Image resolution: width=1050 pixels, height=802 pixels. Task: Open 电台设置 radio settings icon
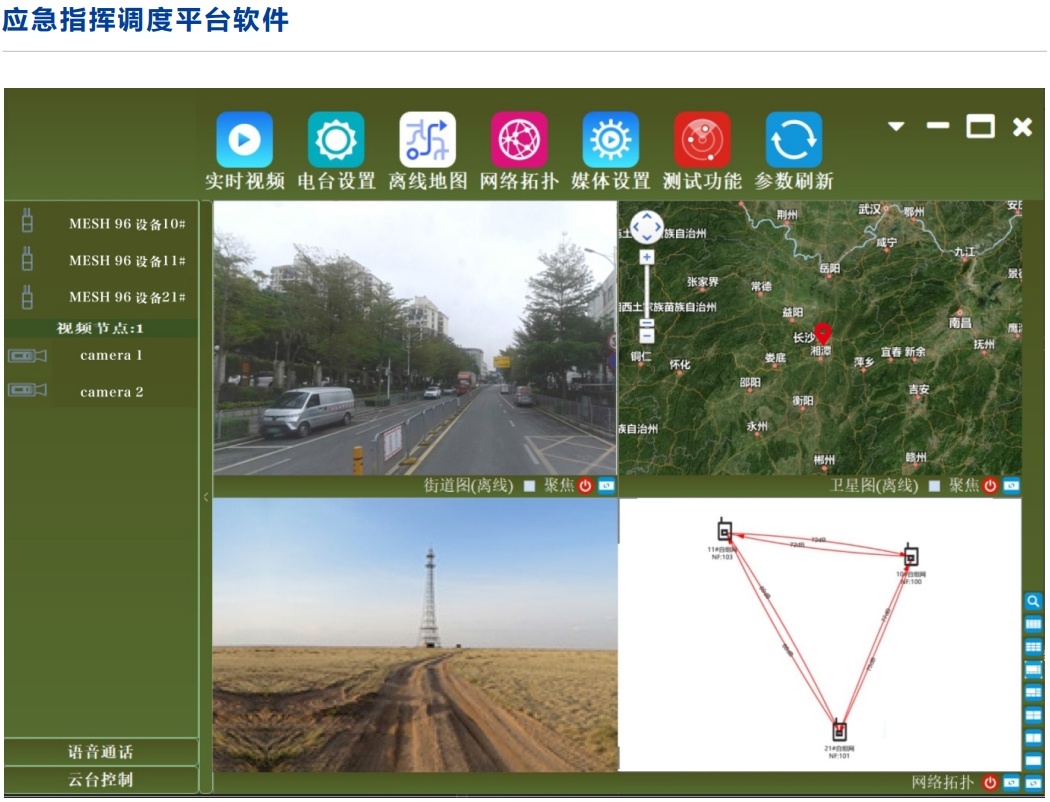[336, 140]
